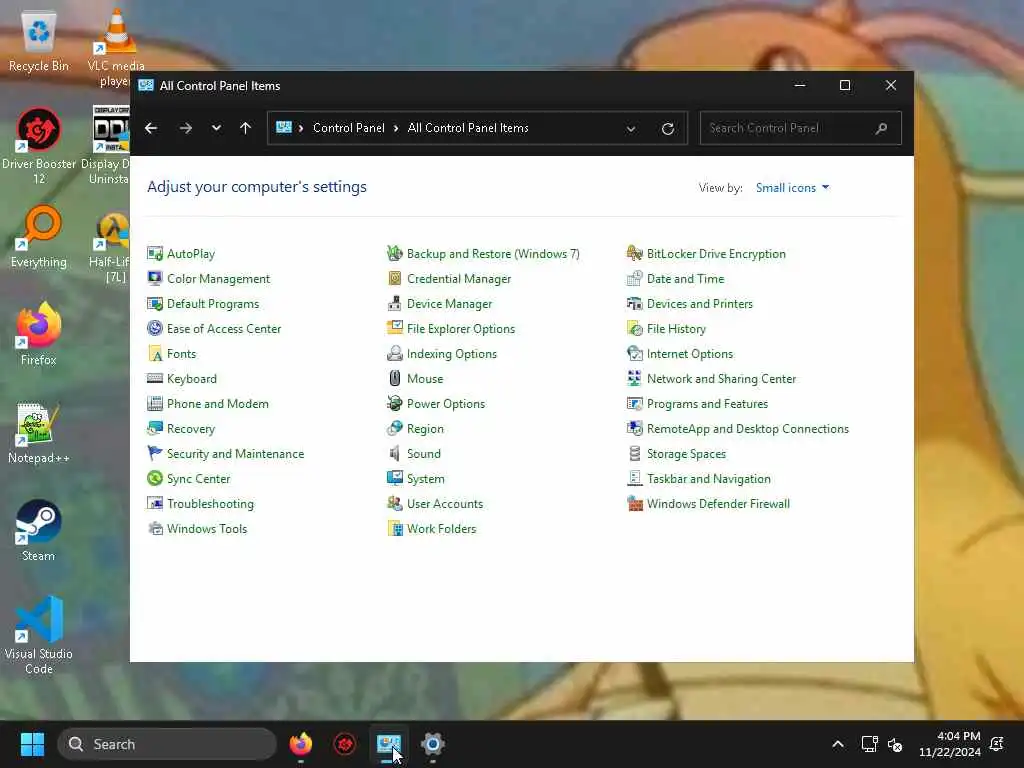Image resolution: width=1024 pixels, height=768 pixels.
Task: Click Firefox in the taskbar
Action: pyautogui.click(x=300, y=744)
